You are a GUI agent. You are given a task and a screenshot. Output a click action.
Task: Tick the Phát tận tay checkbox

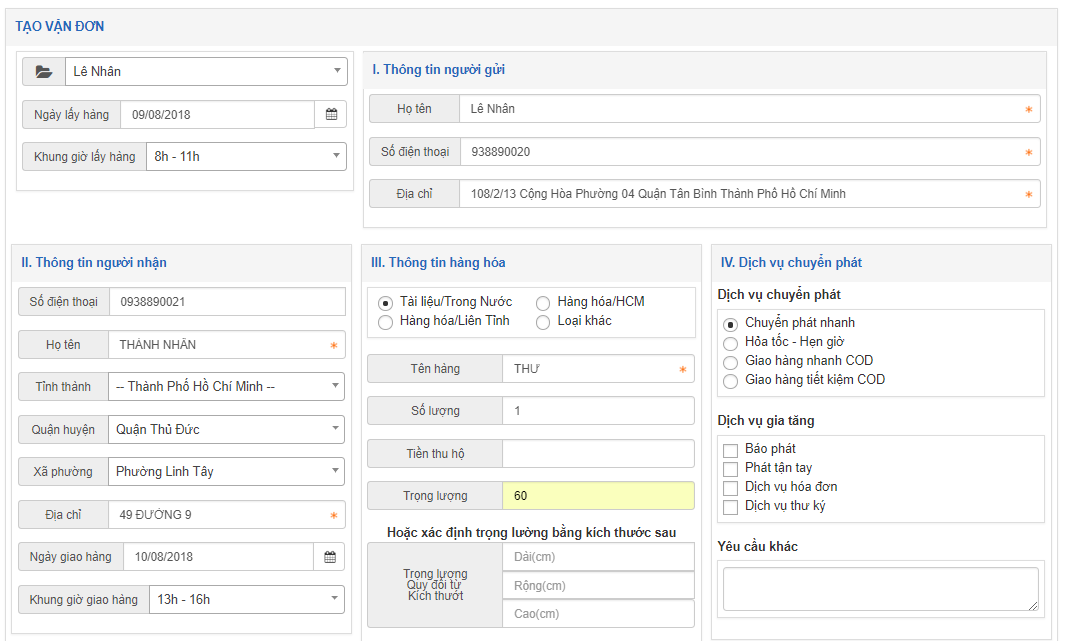[x=731, y=469]
